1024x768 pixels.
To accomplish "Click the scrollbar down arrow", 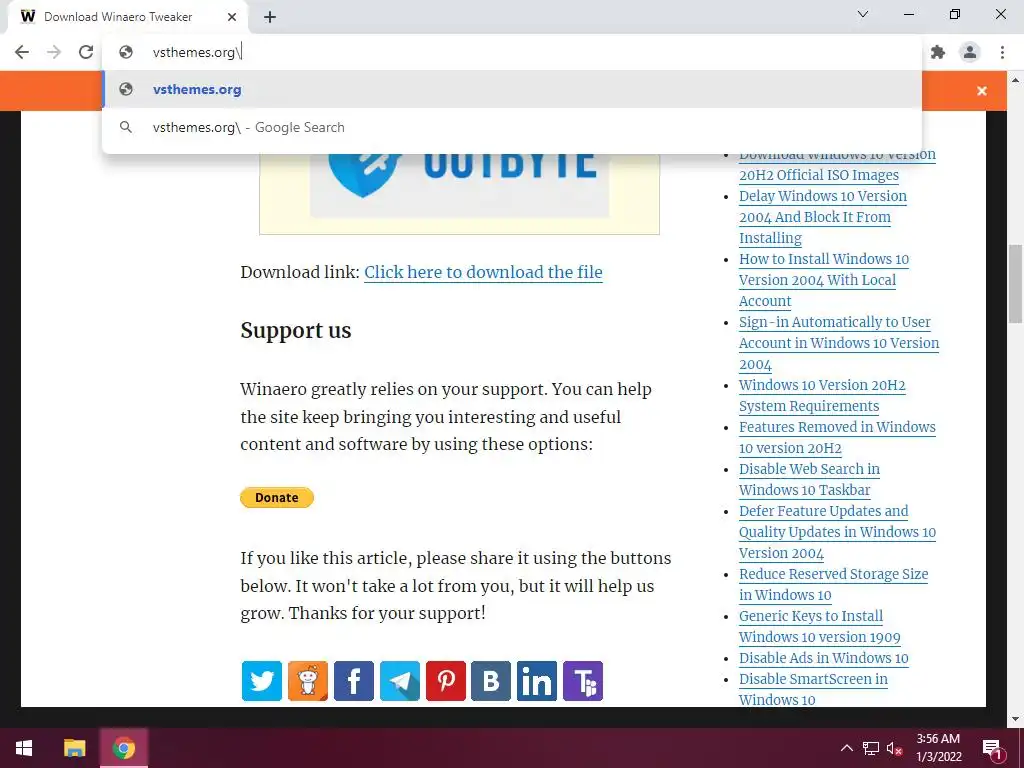I will (1015, 719).
